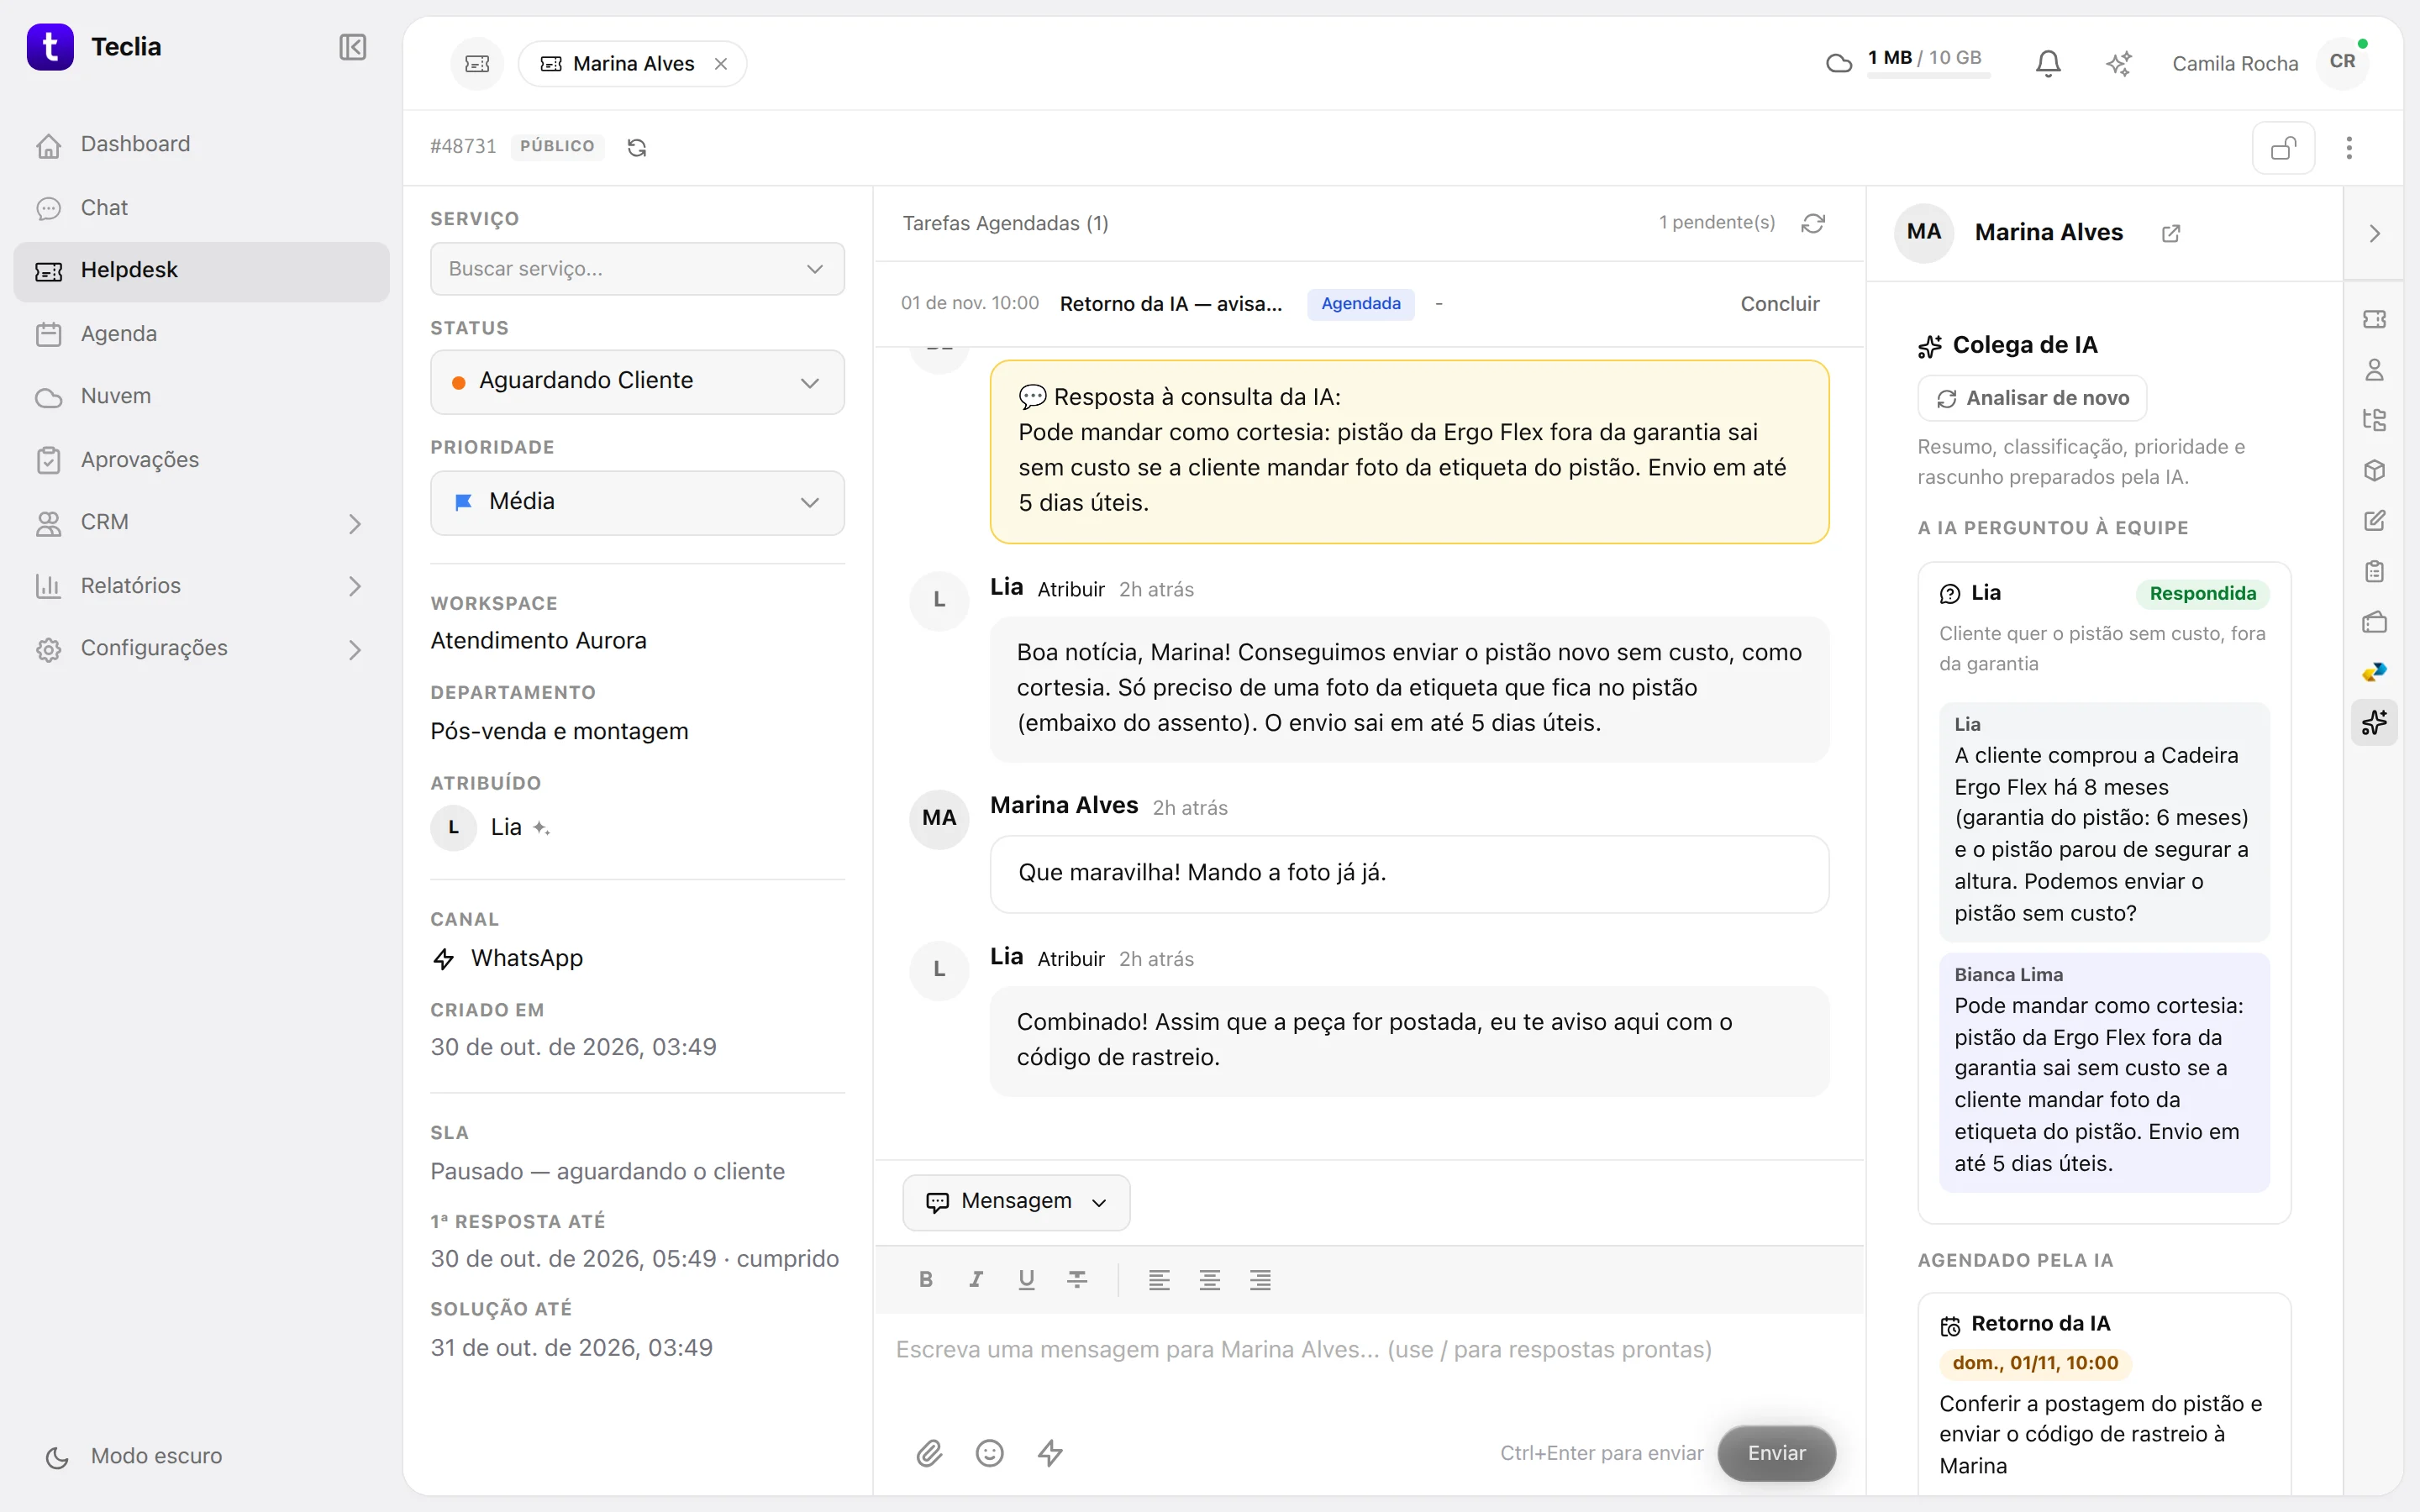Open the Buscar serviço dropdown
Image resolution: width=2420 pixels, height=1512 pixels.
click(637, 269)
